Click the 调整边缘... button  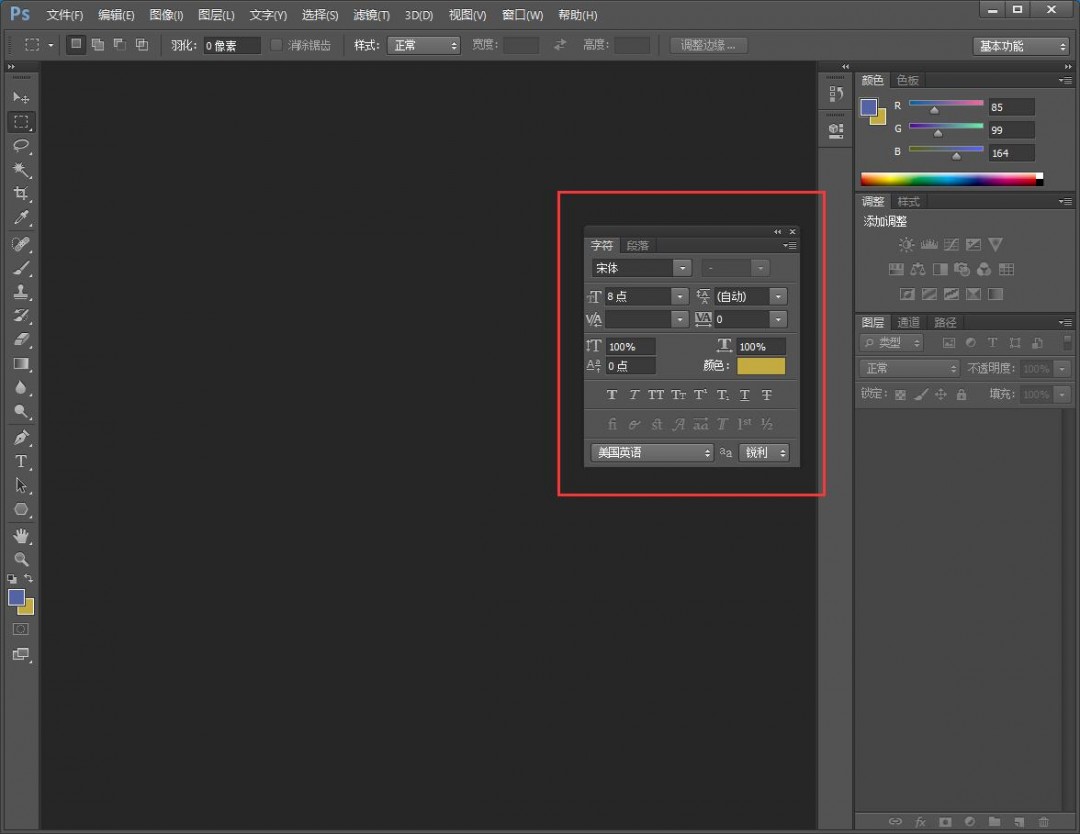tap(708, 45)
